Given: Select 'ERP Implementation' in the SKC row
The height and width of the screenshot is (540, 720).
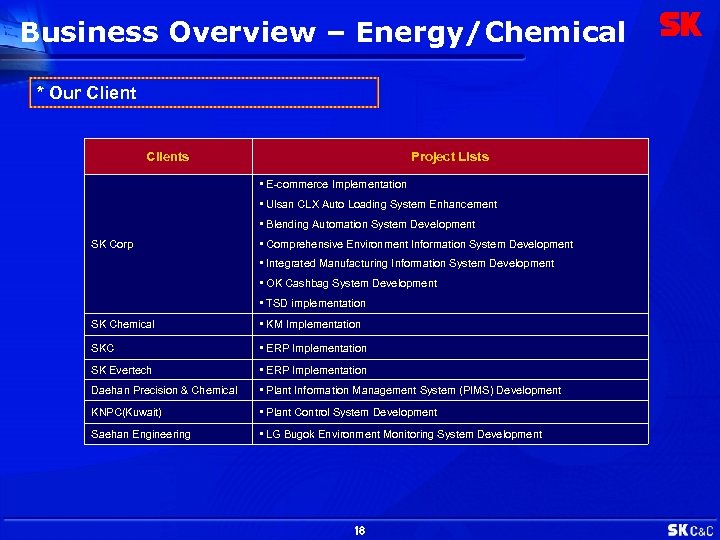Looking at the screenshot, I should click(450, 348).
